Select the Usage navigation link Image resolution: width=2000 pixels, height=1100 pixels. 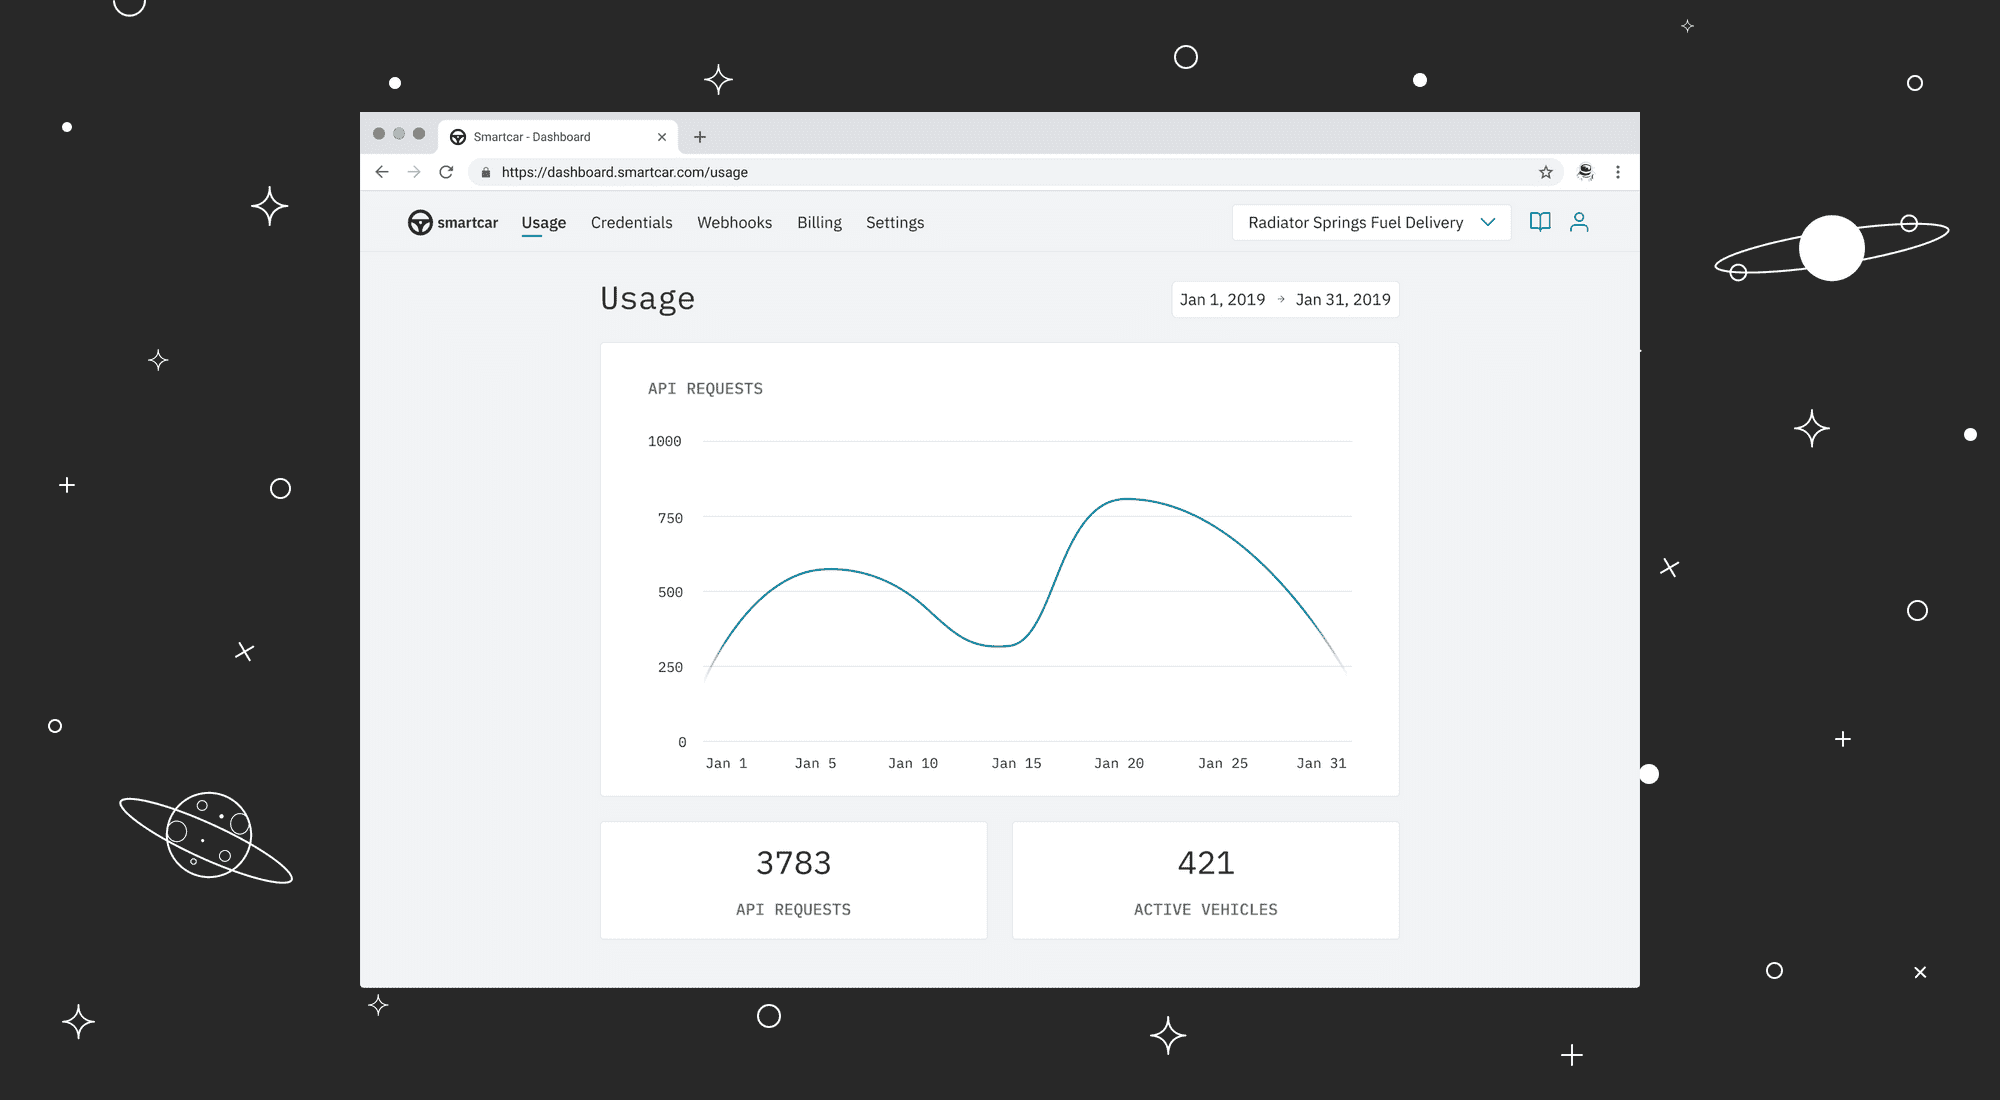[543, 222]
